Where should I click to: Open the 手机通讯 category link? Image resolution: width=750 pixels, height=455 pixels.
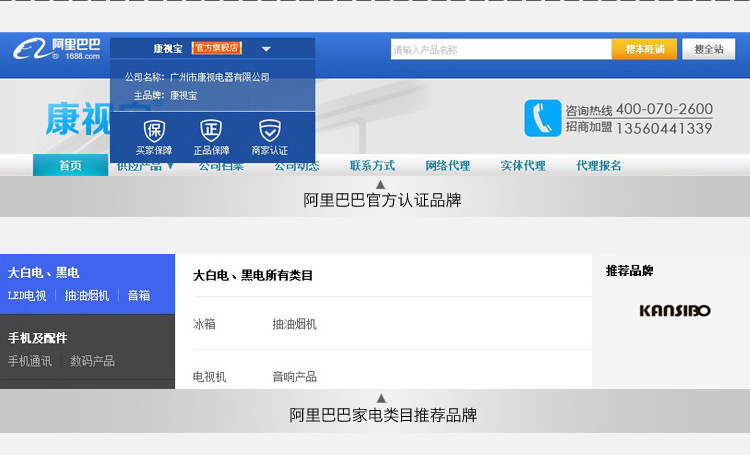pos(30,361)
